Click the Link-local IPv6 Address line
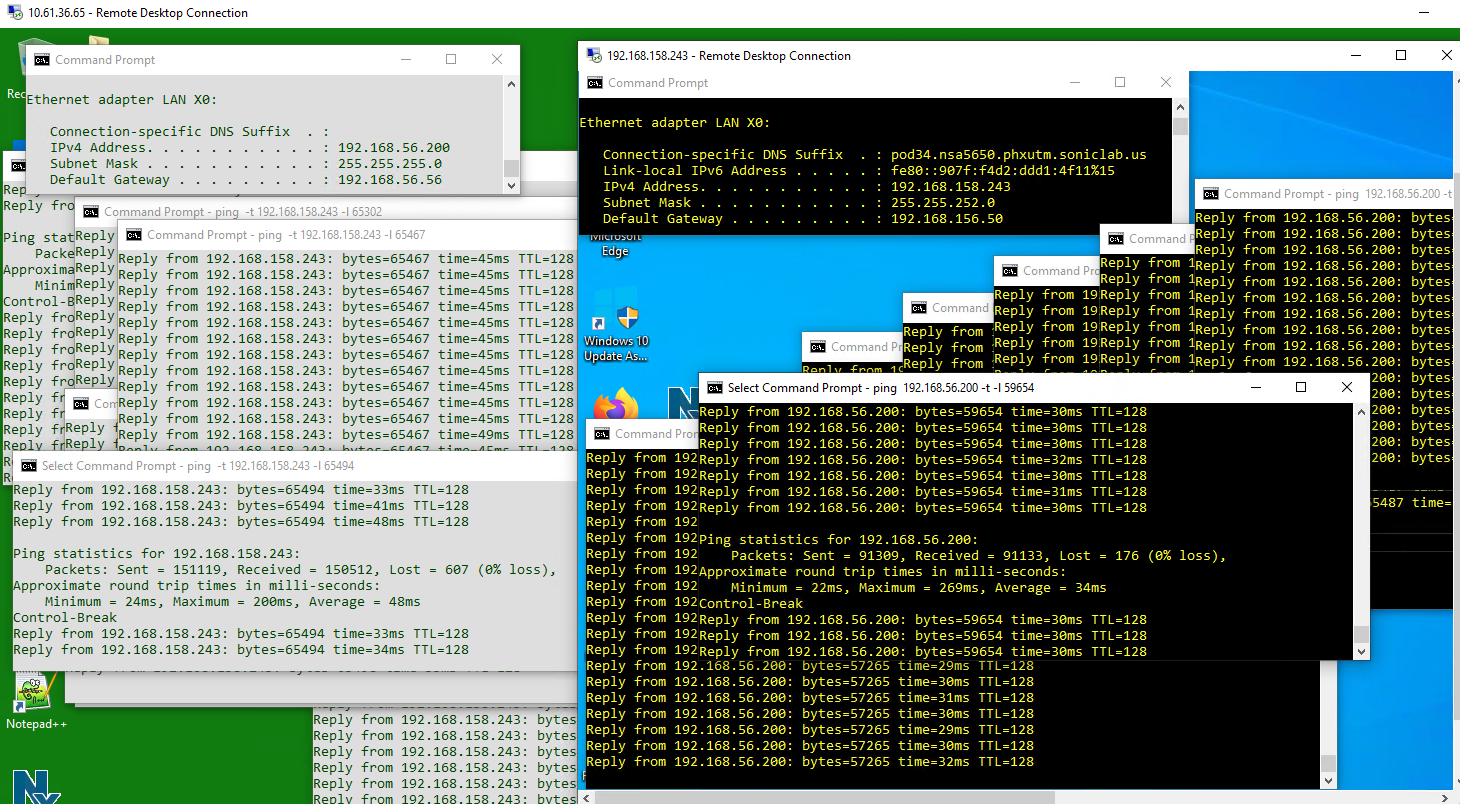Viewport: 1460px width, 804px height. point(858,171)
